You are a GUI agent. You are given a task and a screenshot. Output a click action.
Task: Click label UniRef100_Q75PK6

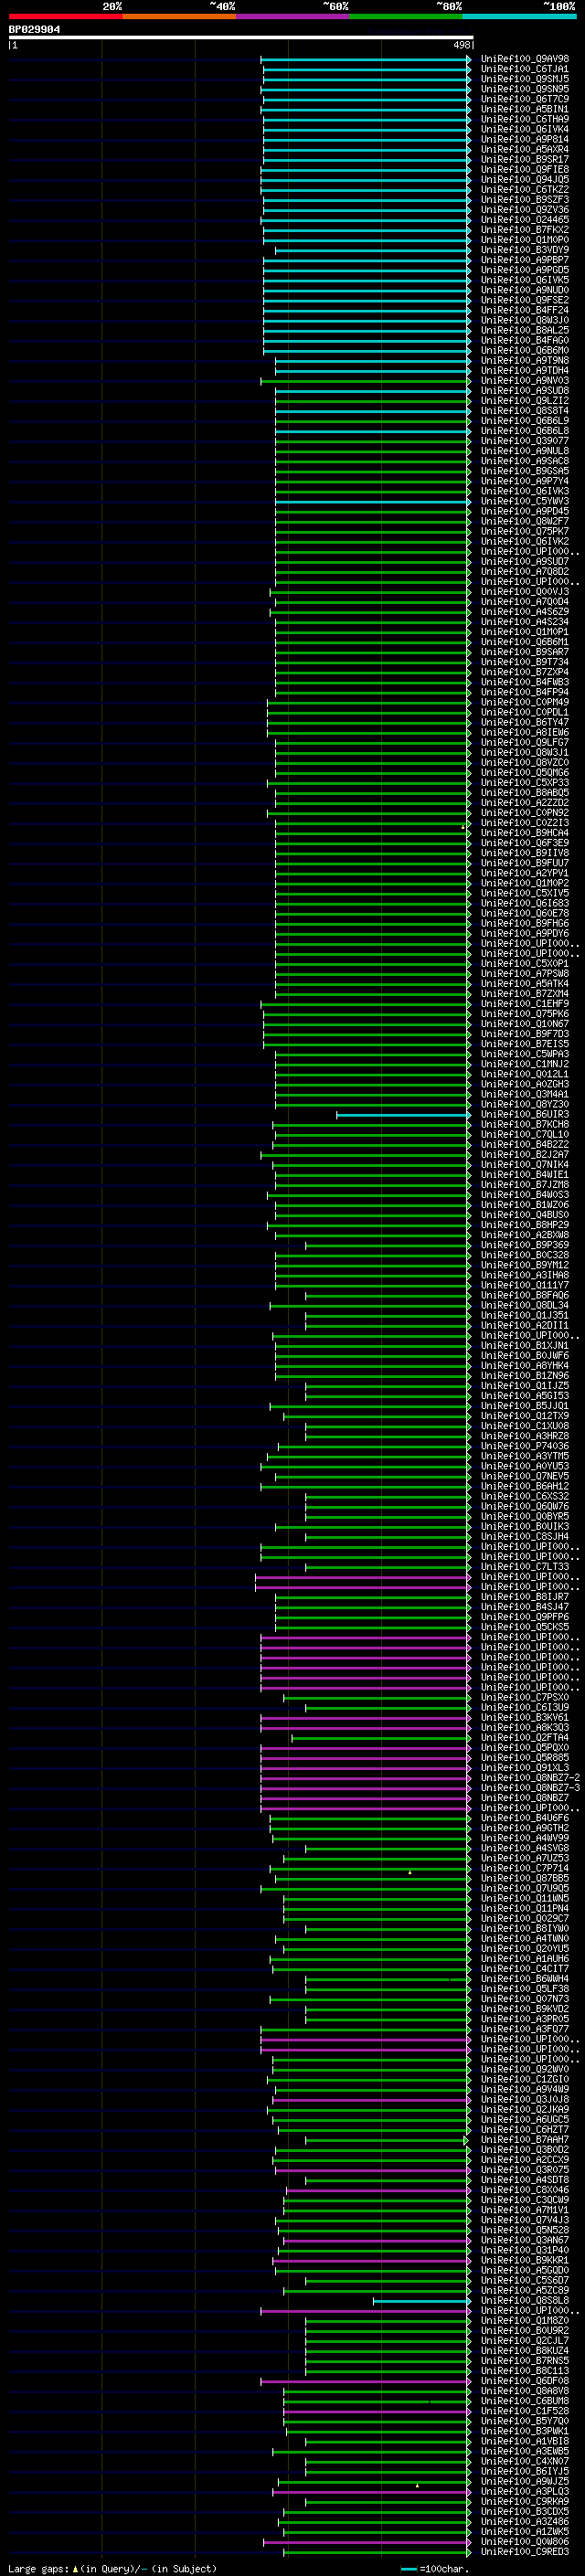(525, 1014)
